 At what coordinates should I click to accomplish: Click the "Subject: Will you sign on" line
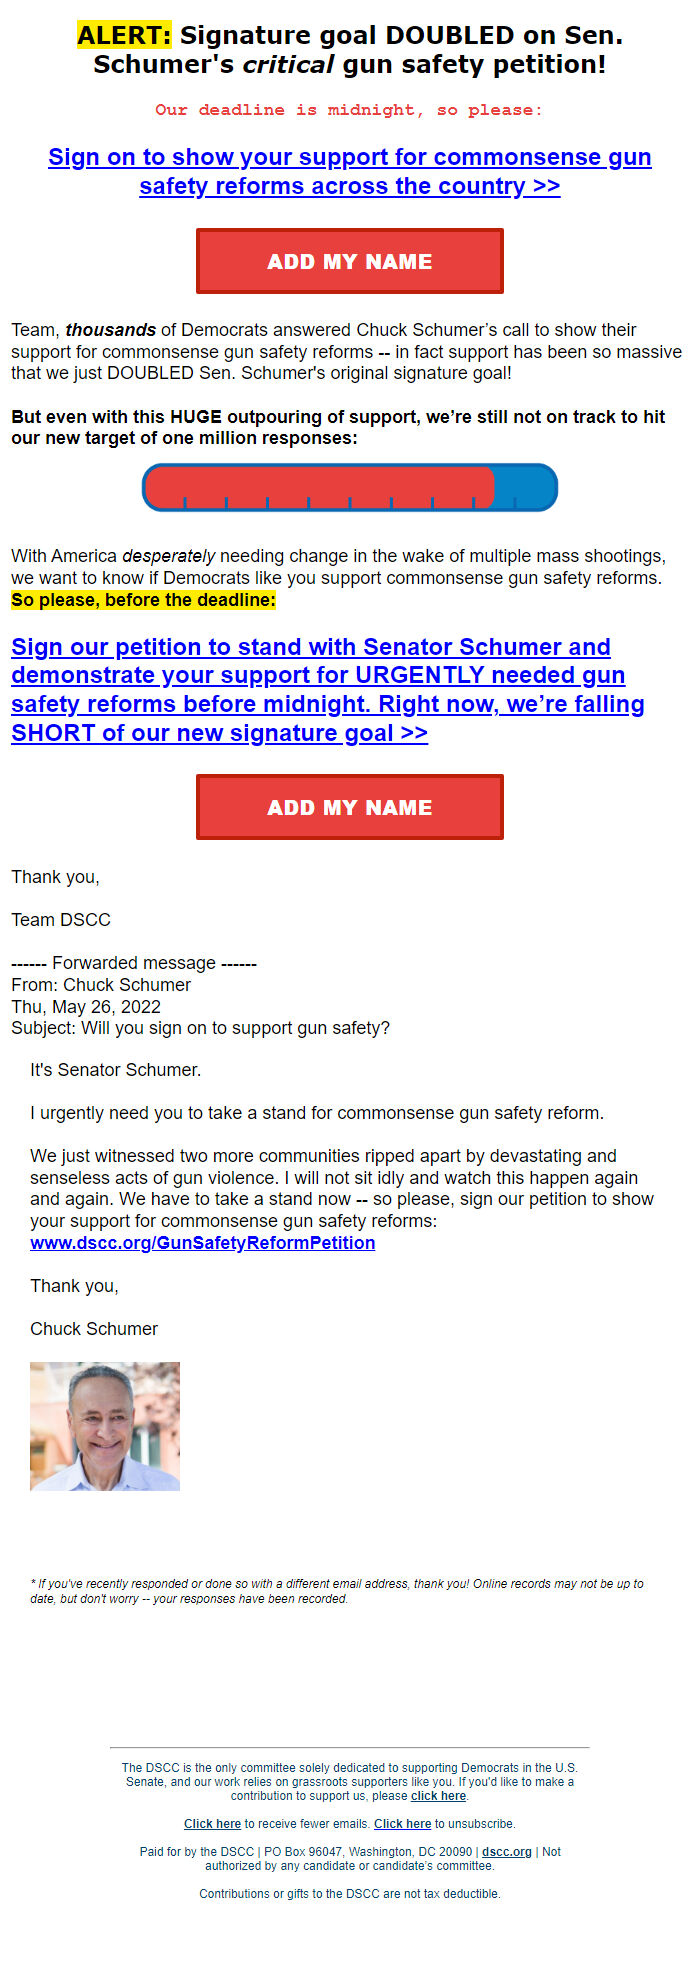[x=200, y=1028]
